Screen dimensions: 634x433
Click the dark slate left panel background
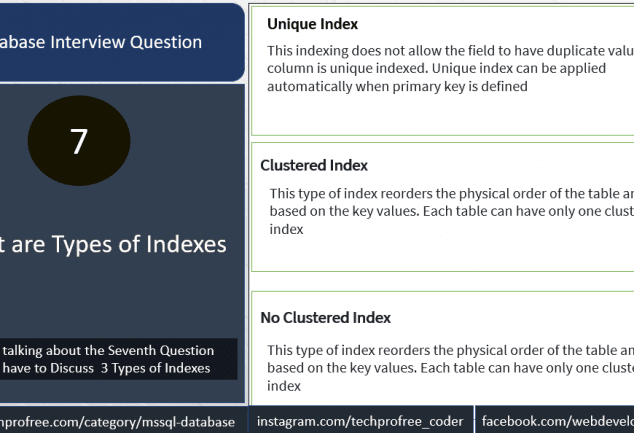click(x=121, y=295)
